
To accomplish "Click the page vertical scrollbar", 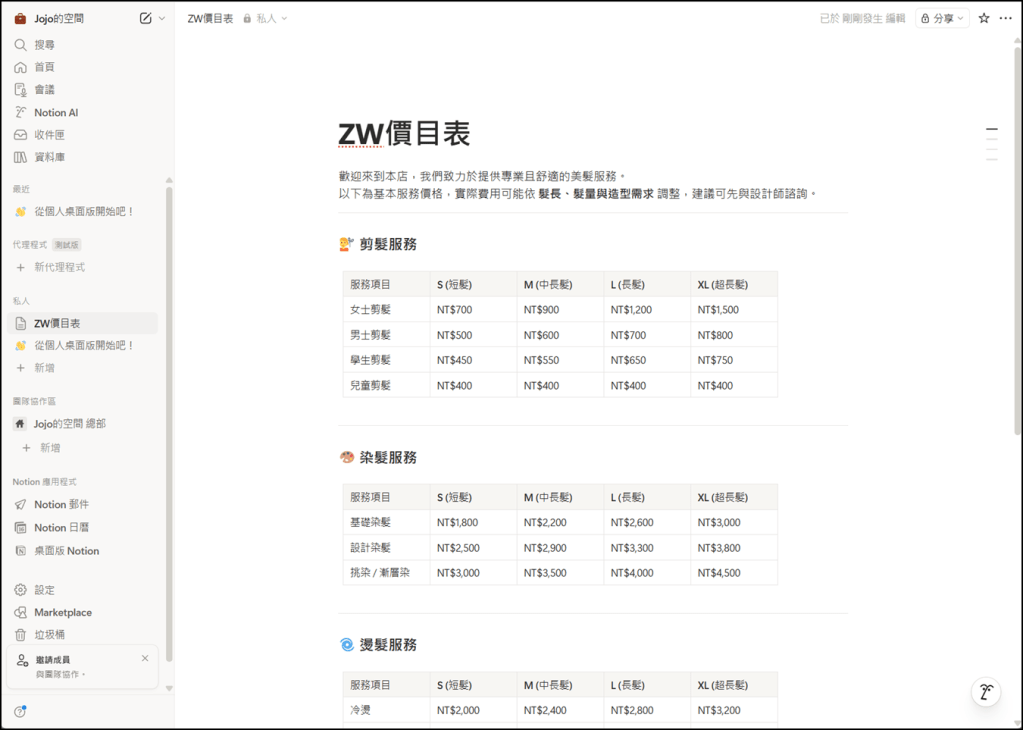I will (1017, 240).
